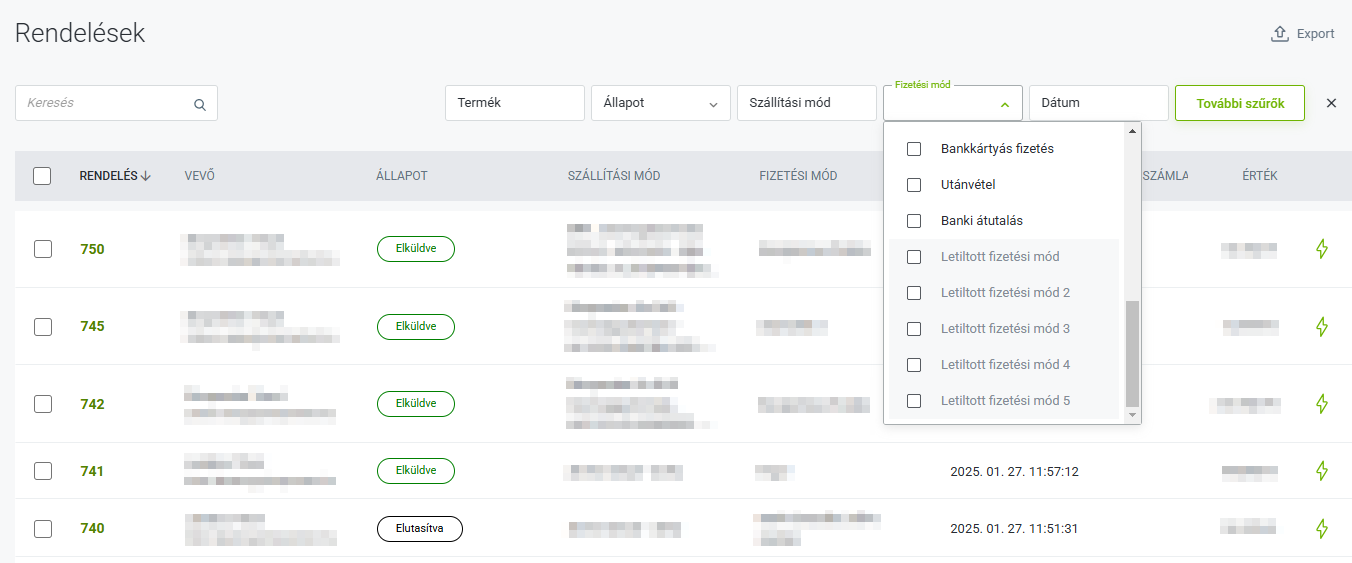Choose Letiltott fizetési mód 3 entry
The height and width of the screenshot is (563, 1352).
pos(1004,329)
